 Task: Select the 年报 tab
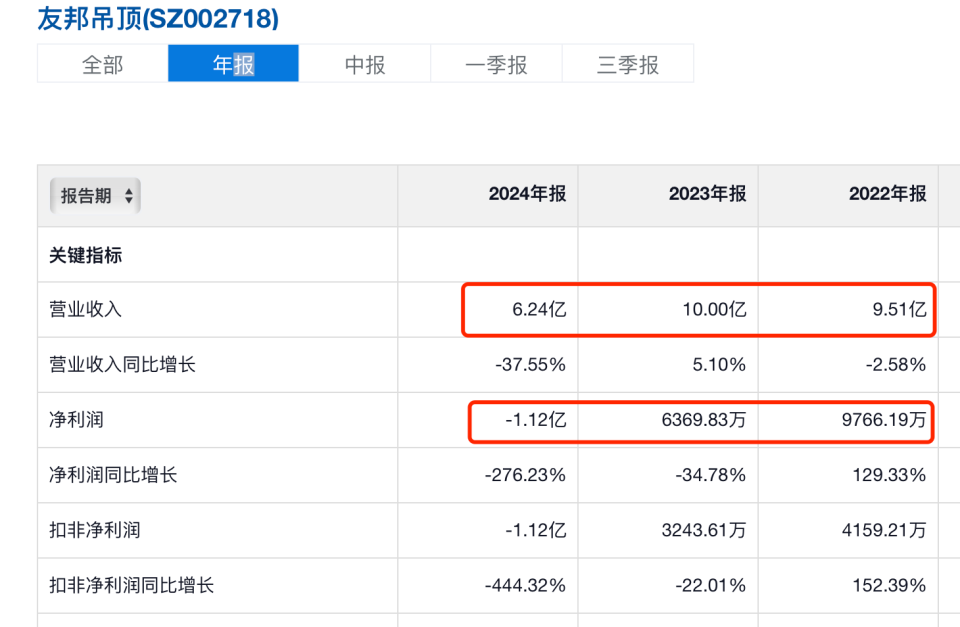pos(233,65)
